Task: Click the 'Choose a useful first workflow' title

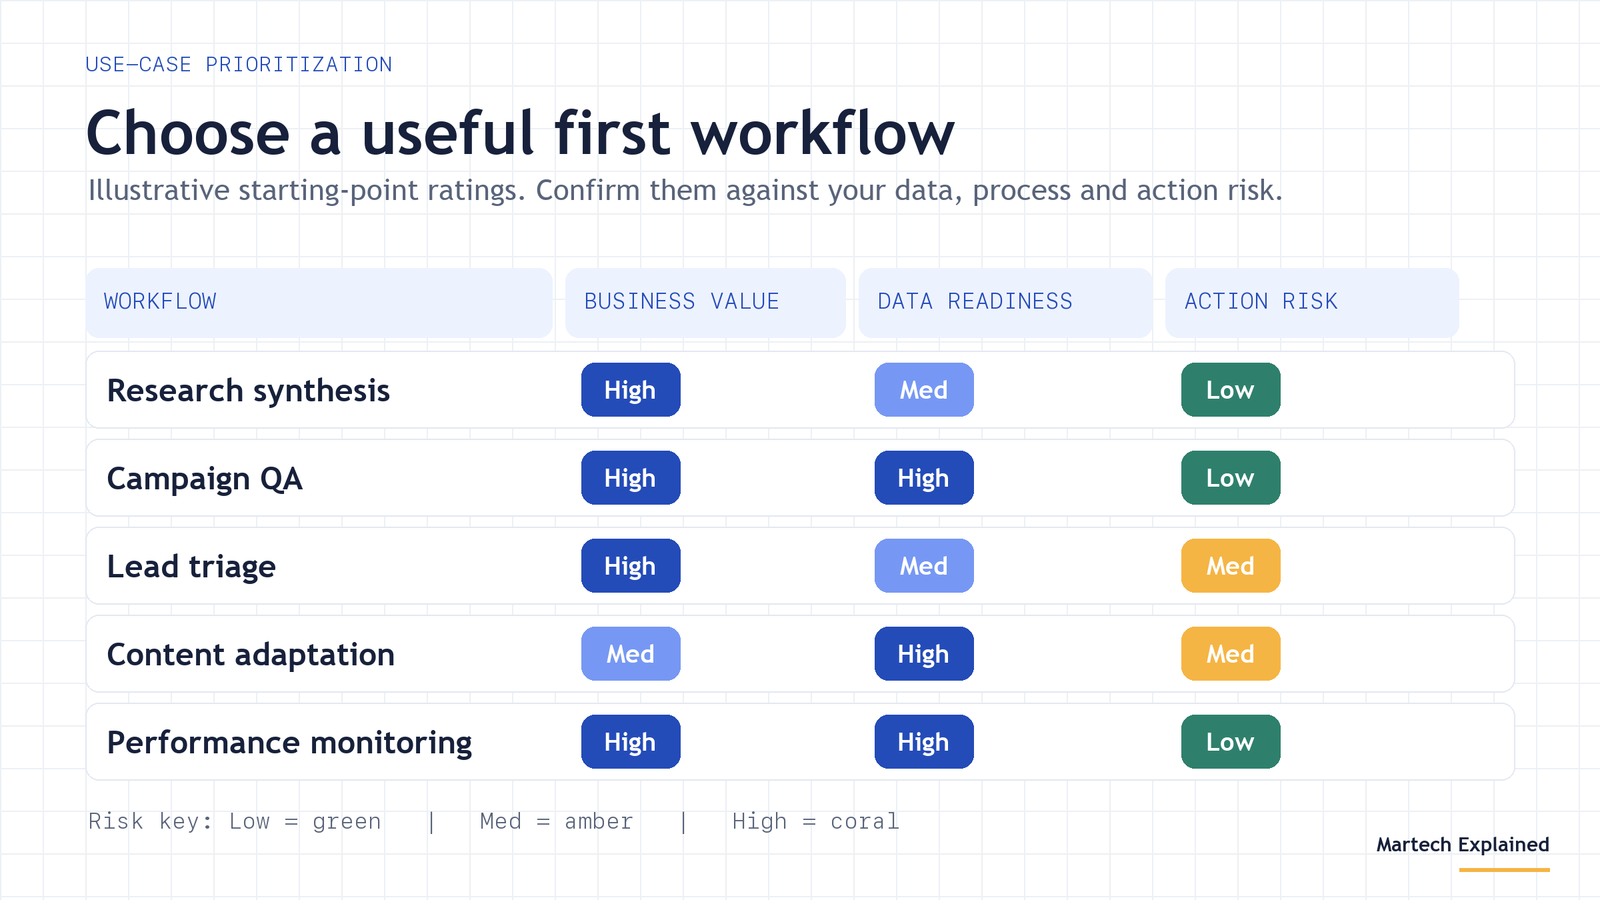Action: pos(520,133)
